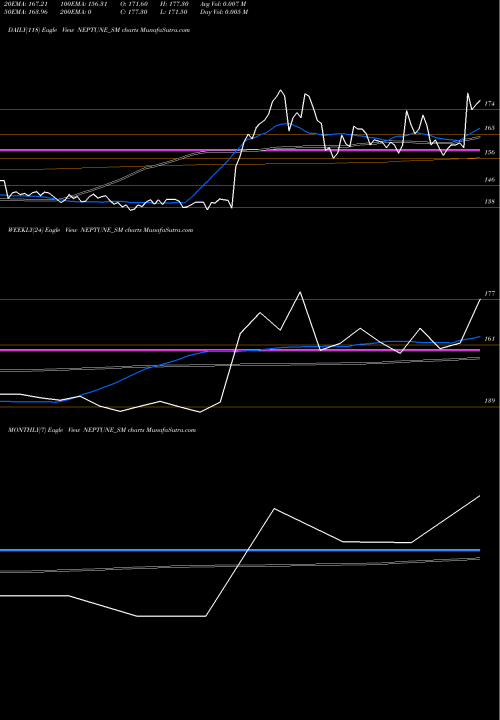
Task: Click the low price L: value
Action: (x=174, y=12)
